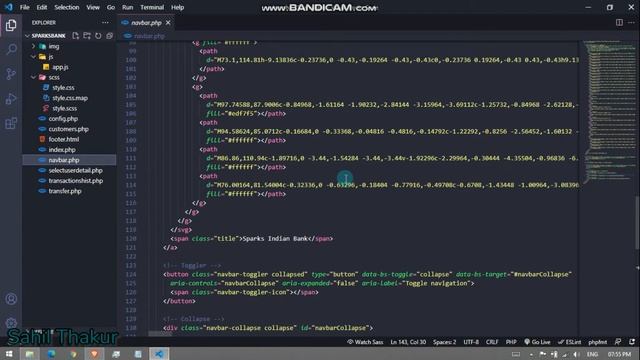Click the VS Code logo icon

tap(9, 7)
